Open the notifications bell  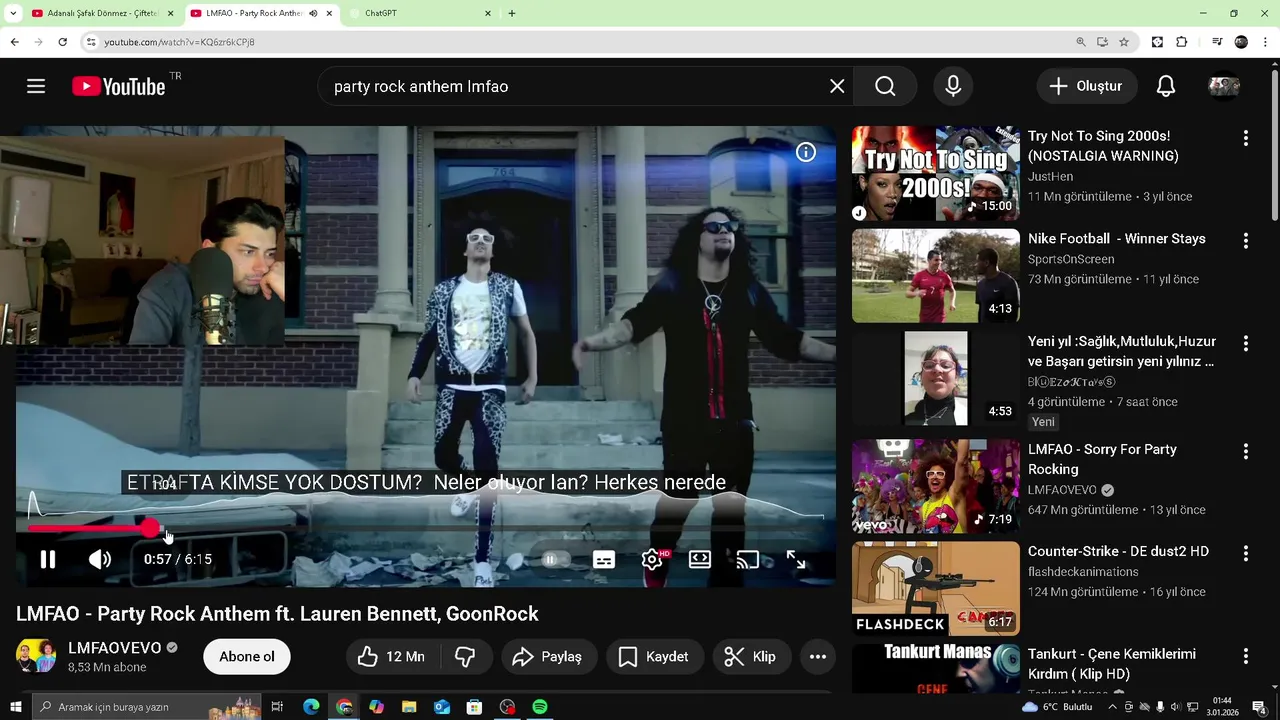1166,86
